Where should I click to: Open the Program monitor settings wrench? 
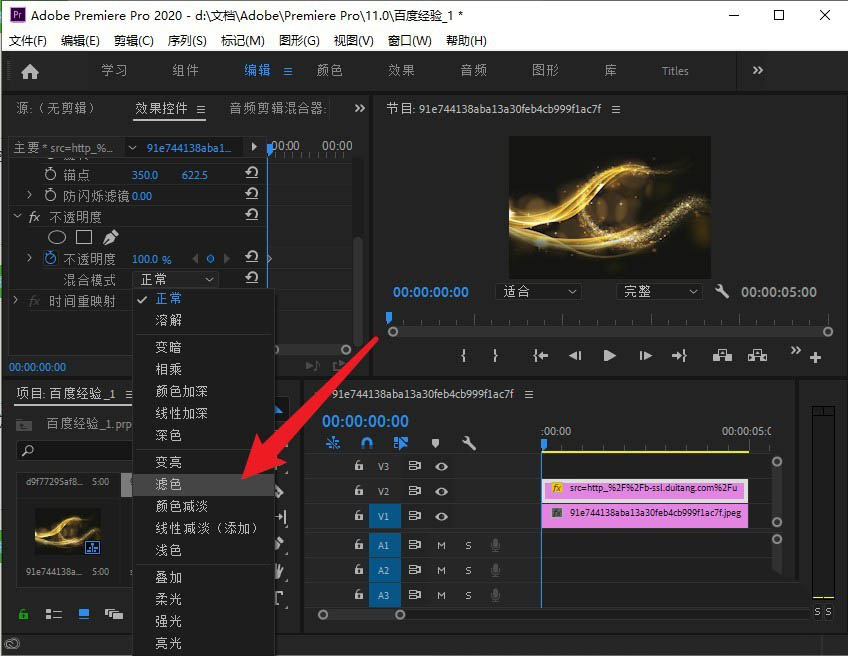(x=722, y=292)
